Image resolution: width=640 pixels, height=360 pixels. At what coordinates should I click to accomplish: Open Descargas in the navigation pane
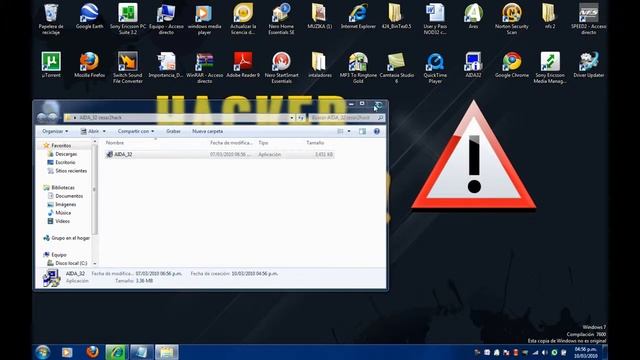pos(66,154)
